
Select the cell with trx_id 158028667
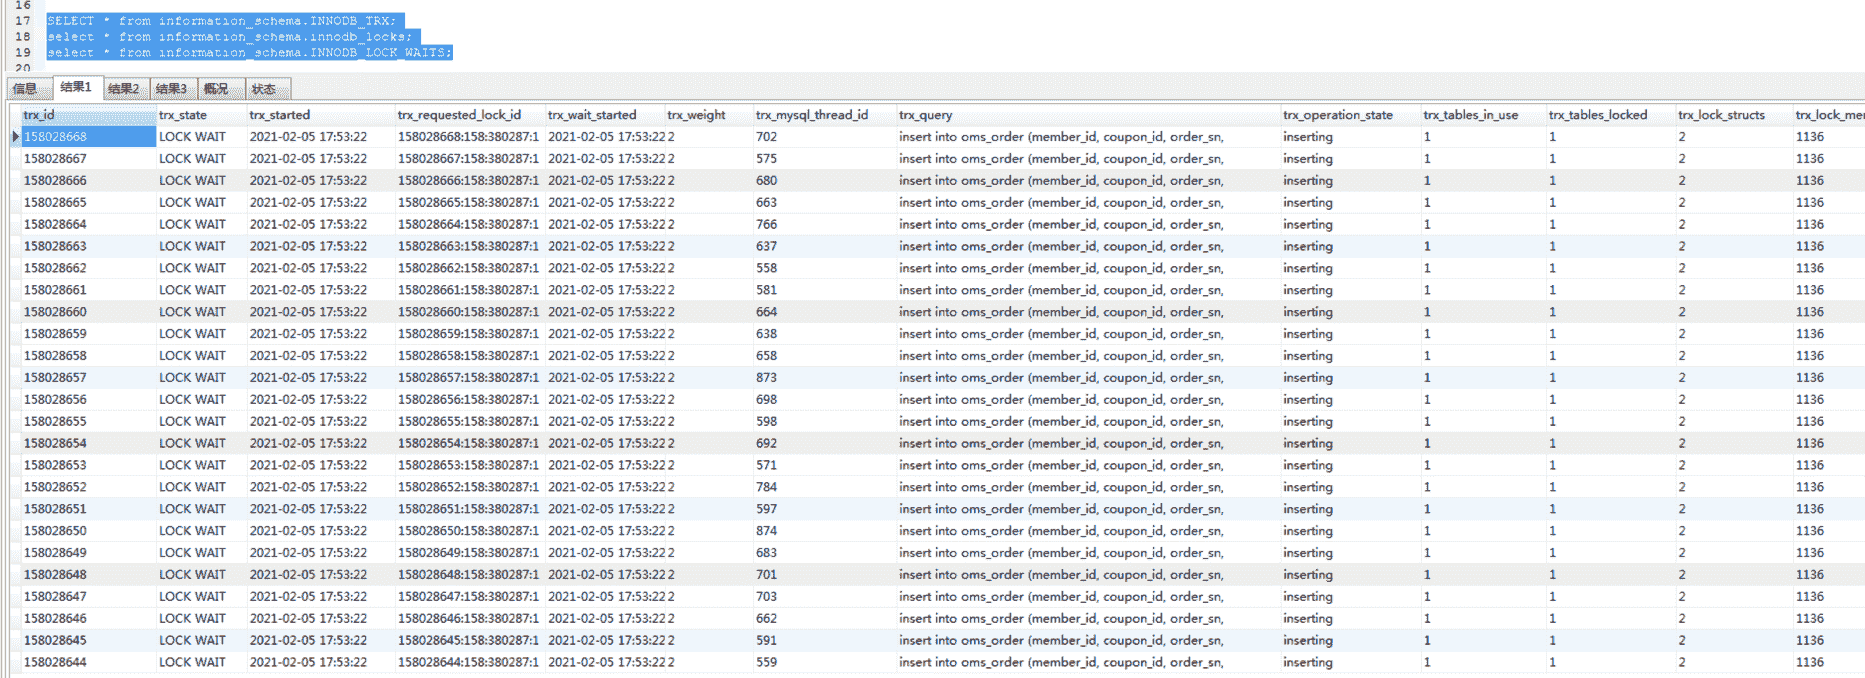[x=88, y=159]
